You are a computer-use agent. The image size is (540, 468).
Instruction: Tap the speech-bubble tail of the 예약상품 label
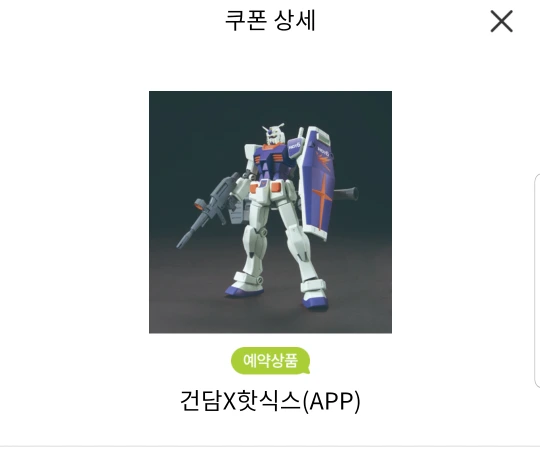click(x=306, y=371)
